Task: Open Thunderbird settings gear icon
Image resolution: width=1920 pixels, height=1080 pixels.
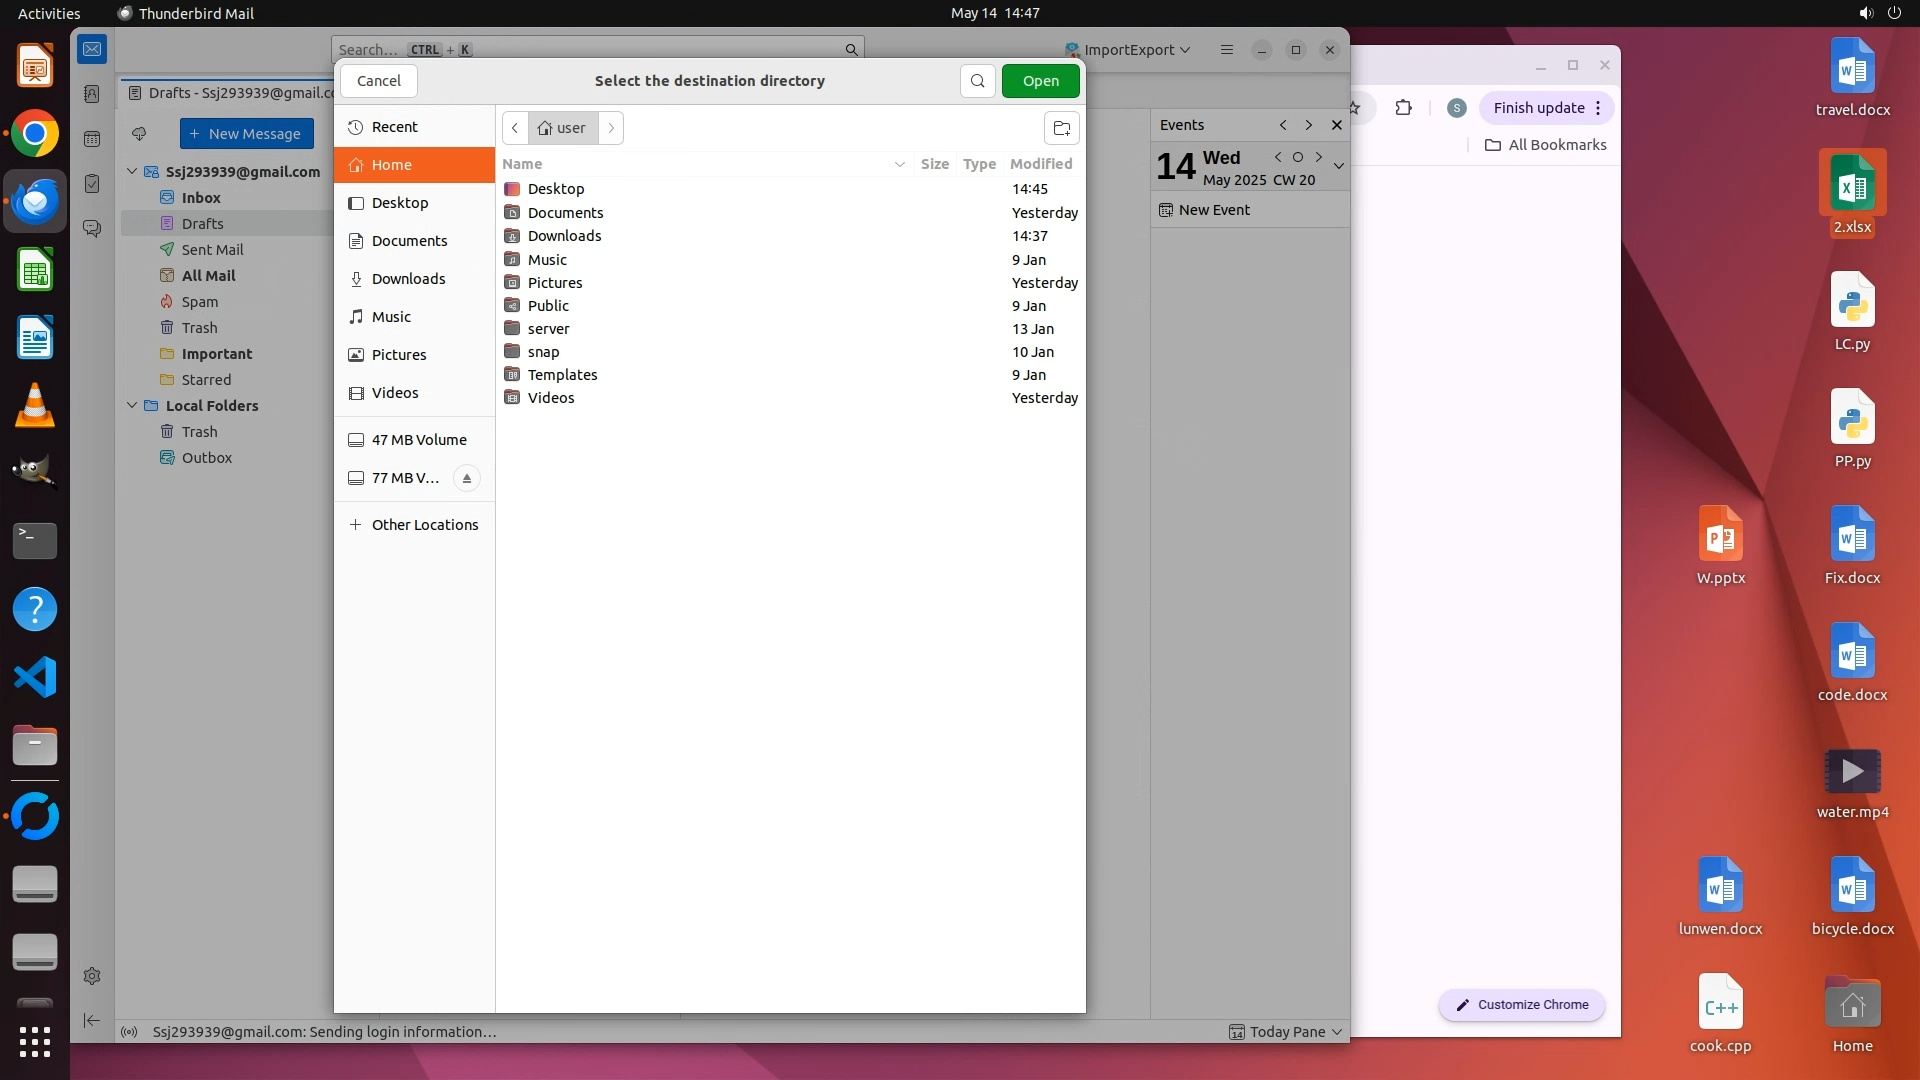Action: click(92, 976)
